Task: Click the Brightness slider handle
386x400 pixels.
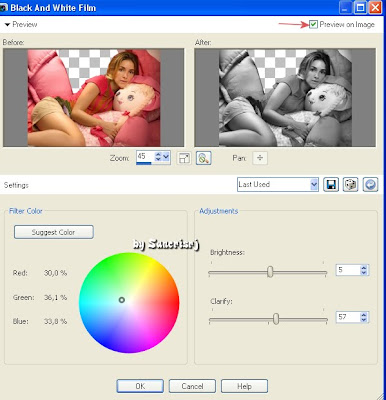Action: [x=270, y=272]
